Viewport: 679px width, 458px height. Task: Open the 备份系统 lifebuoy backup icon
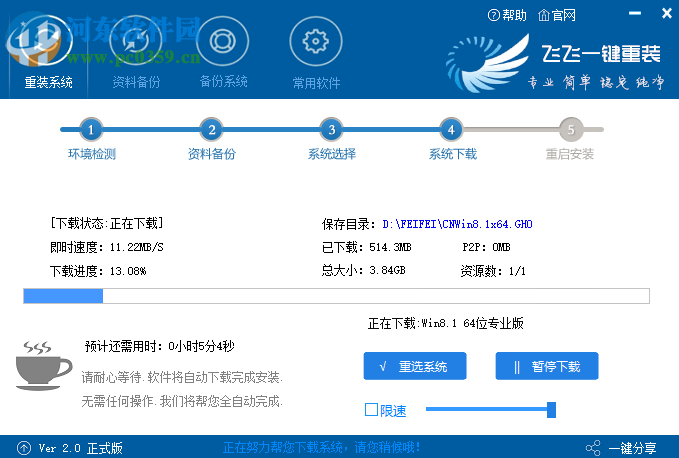223,42
